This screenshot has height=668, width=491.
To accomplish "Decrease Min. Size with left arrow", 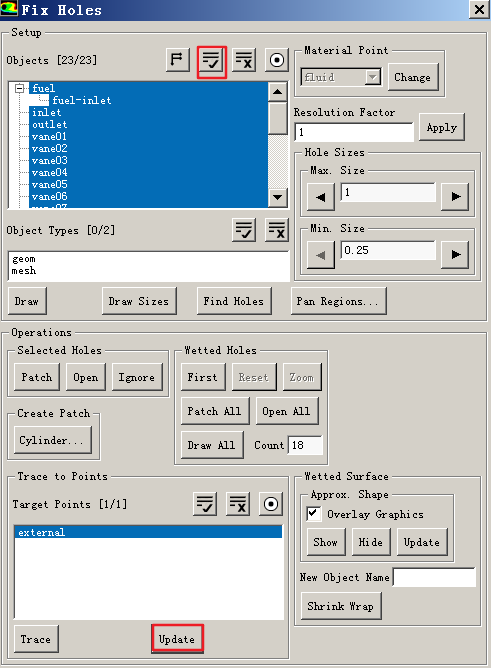I will [321, 255].
